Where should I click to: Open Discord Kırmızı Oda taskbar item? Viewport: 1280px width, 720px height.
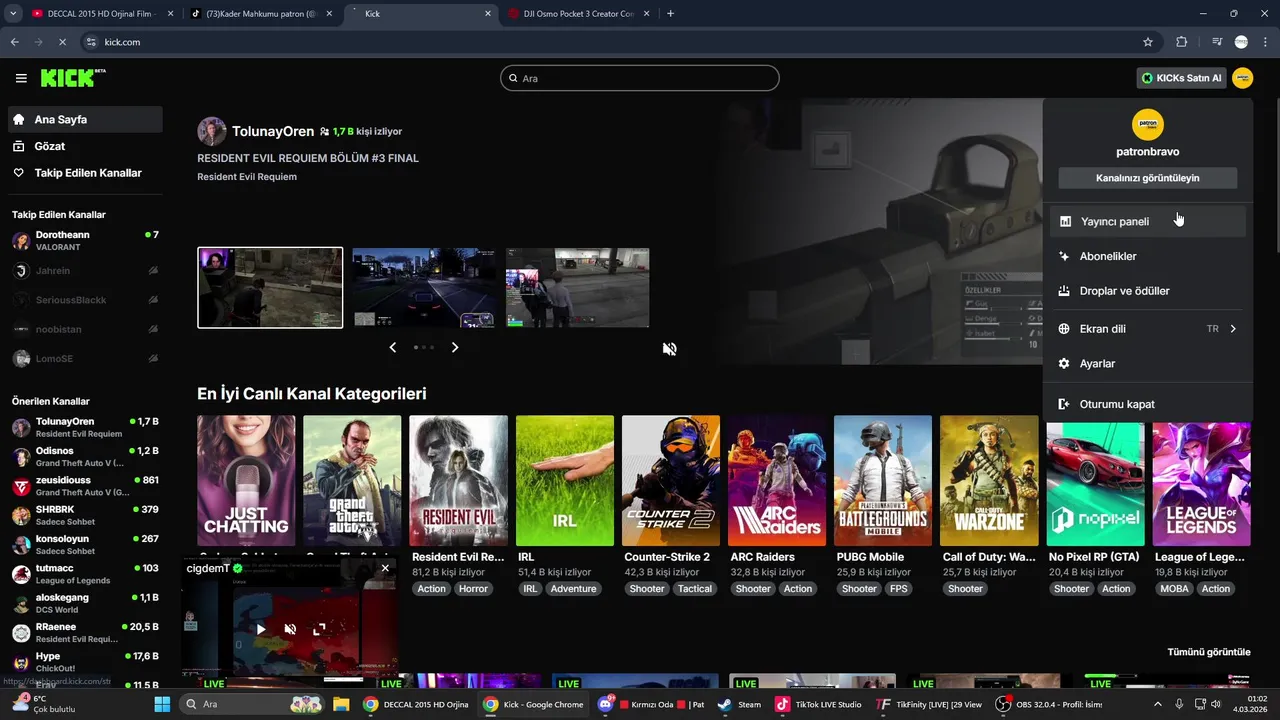[651, 704]
